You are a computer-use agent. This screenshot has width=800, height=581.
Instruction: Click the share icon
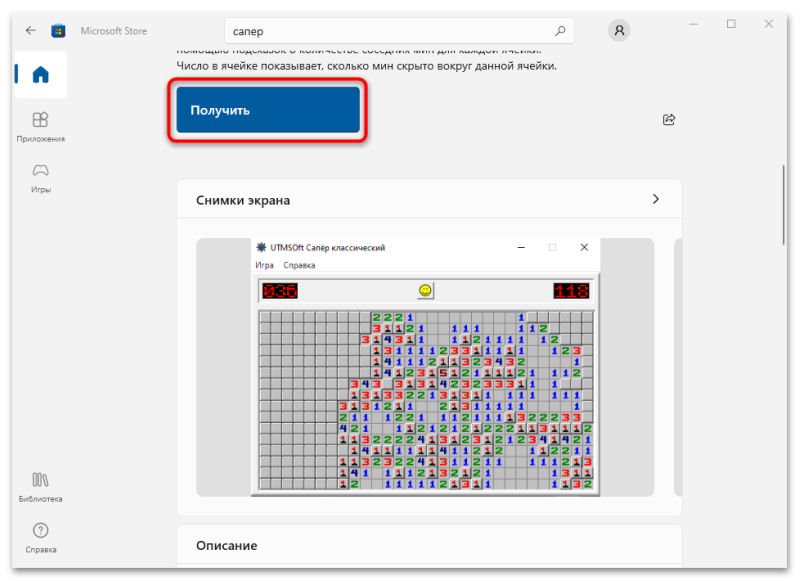[669, 119]
